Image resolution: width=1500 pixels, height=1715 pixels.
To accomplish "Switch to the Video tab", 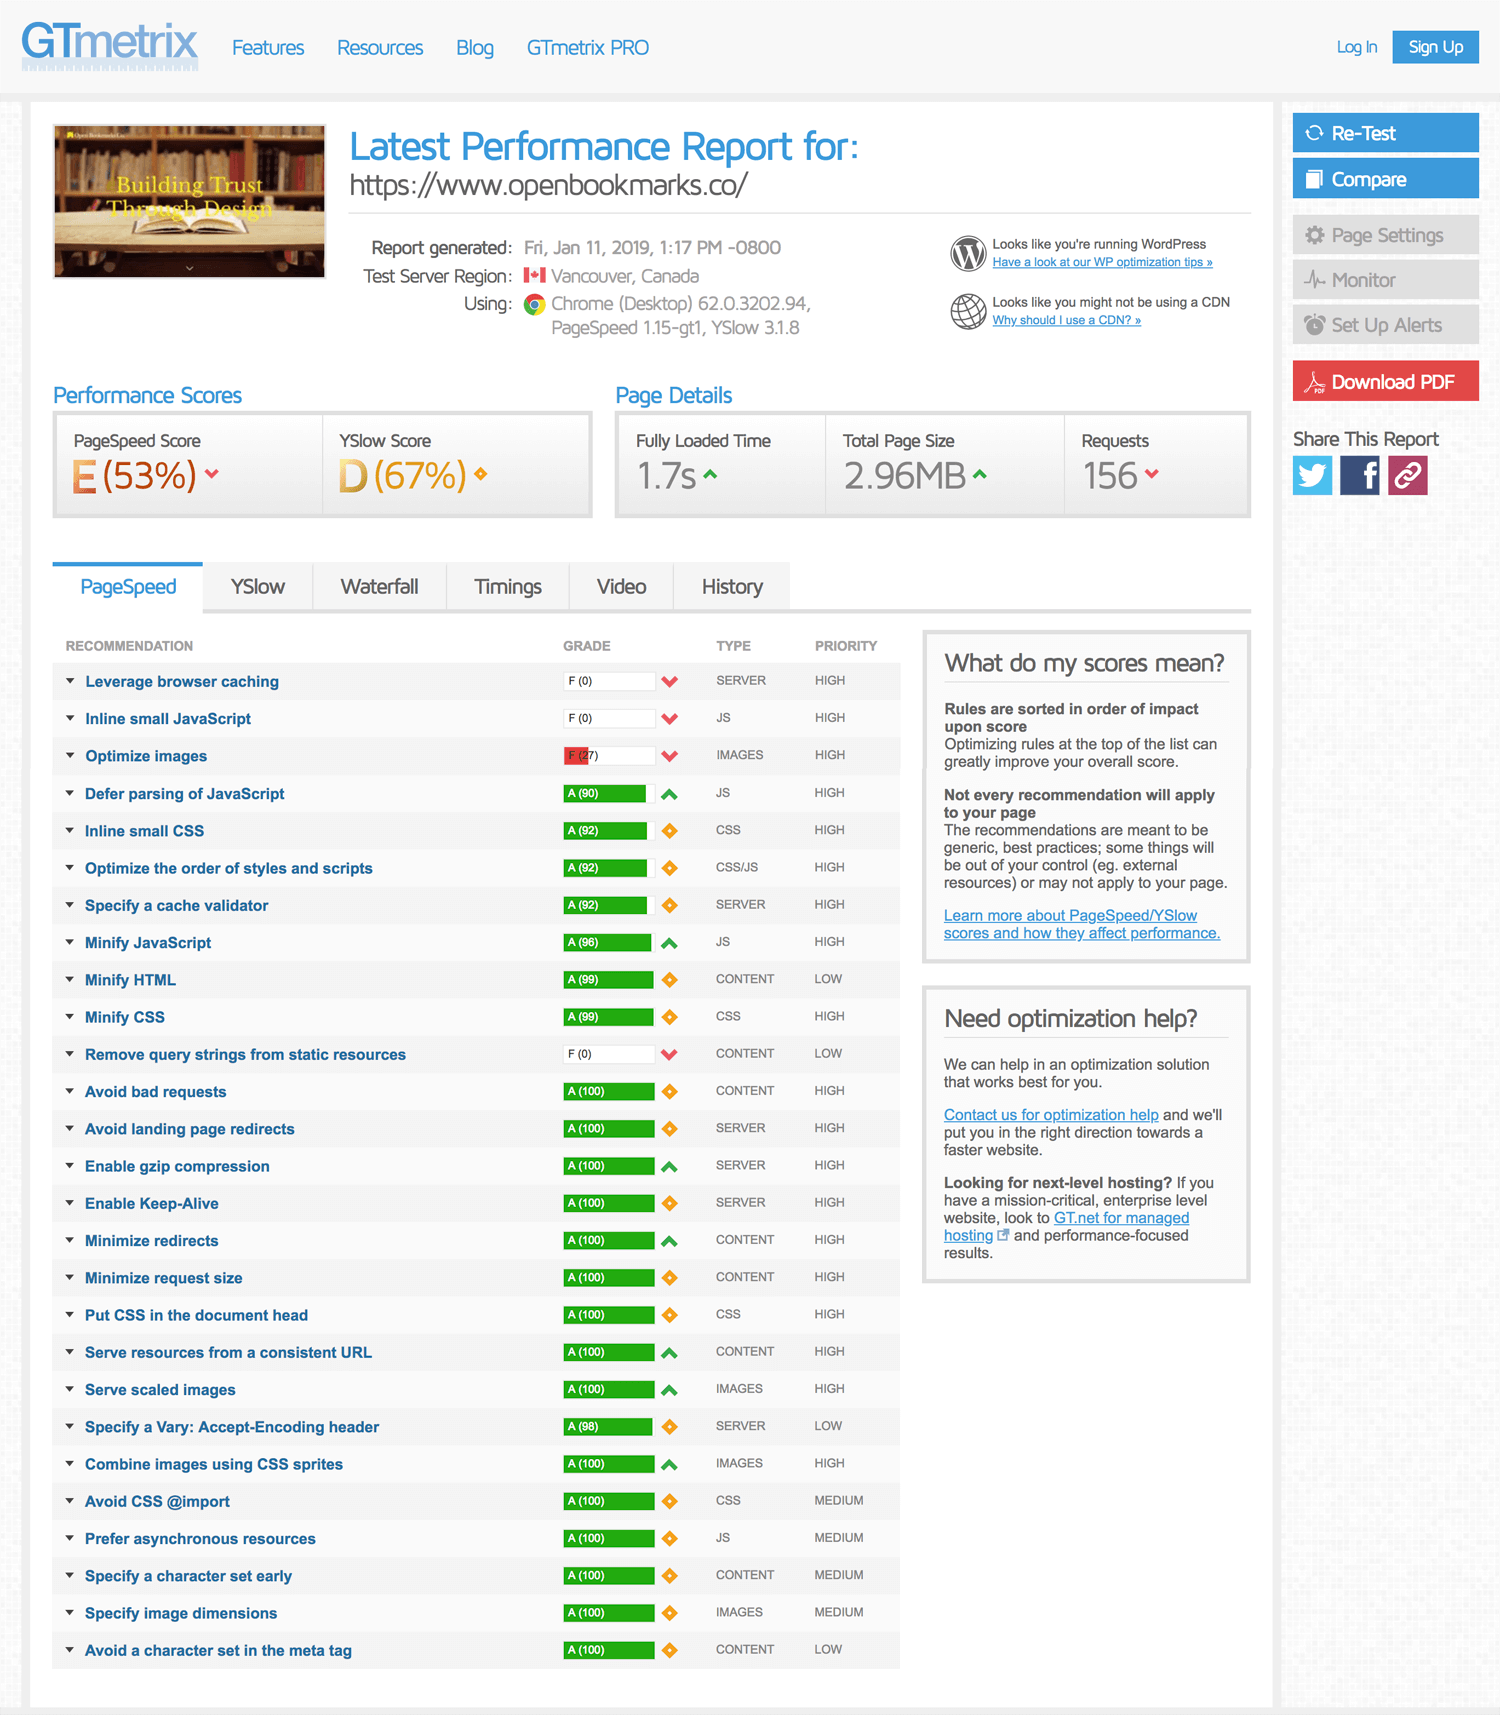I will tap(621, 587).
